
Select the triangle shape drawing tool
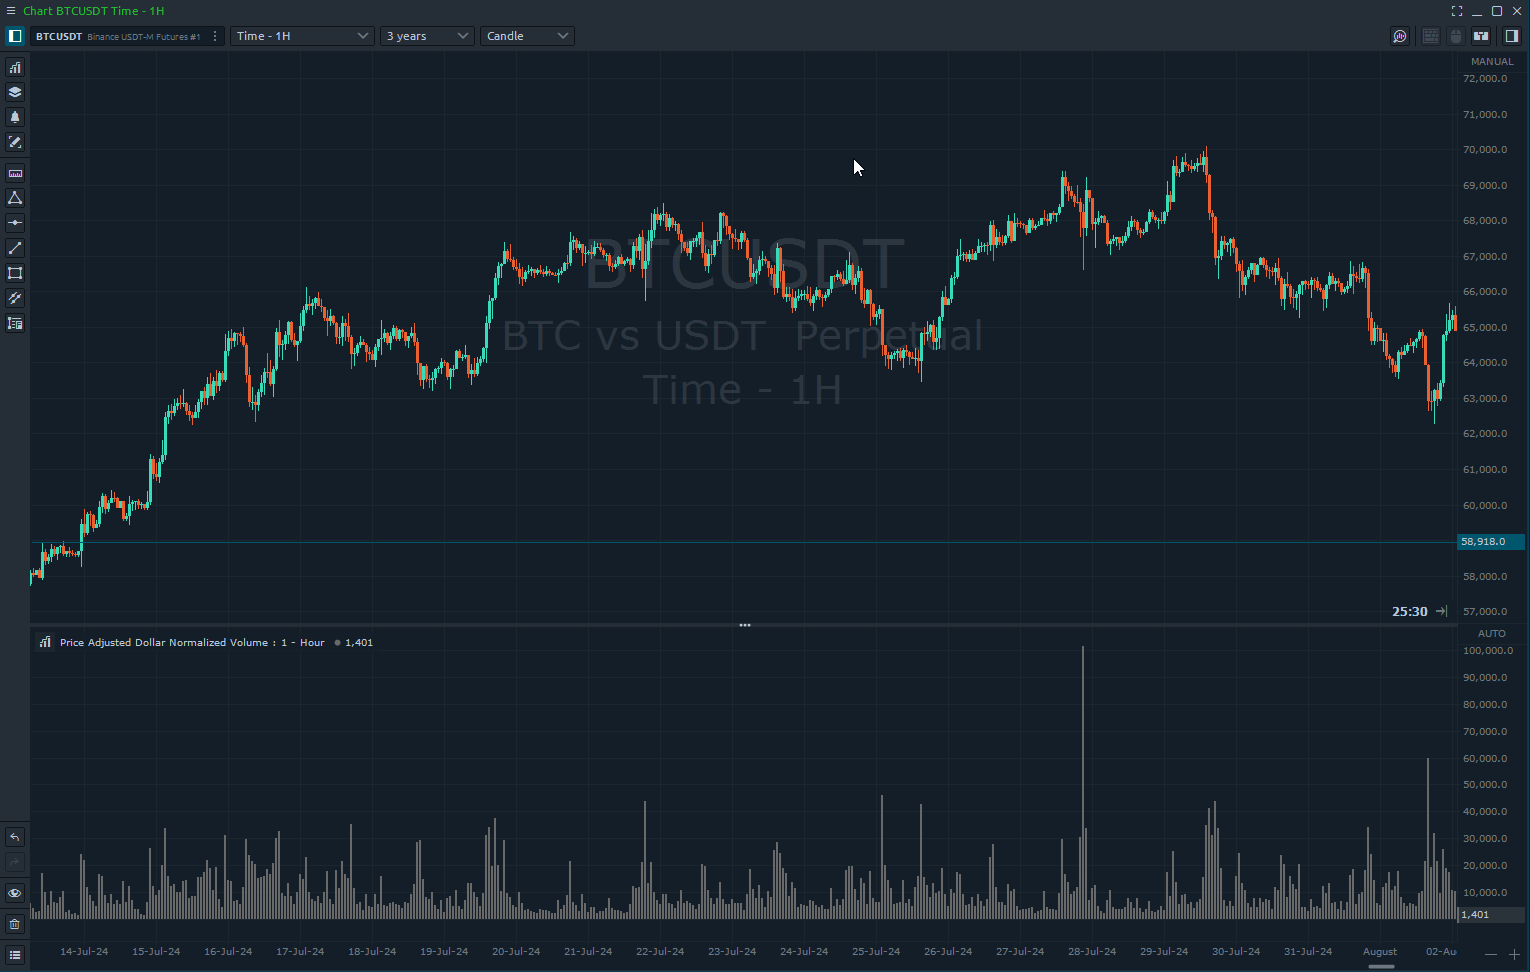pos(15,198)
